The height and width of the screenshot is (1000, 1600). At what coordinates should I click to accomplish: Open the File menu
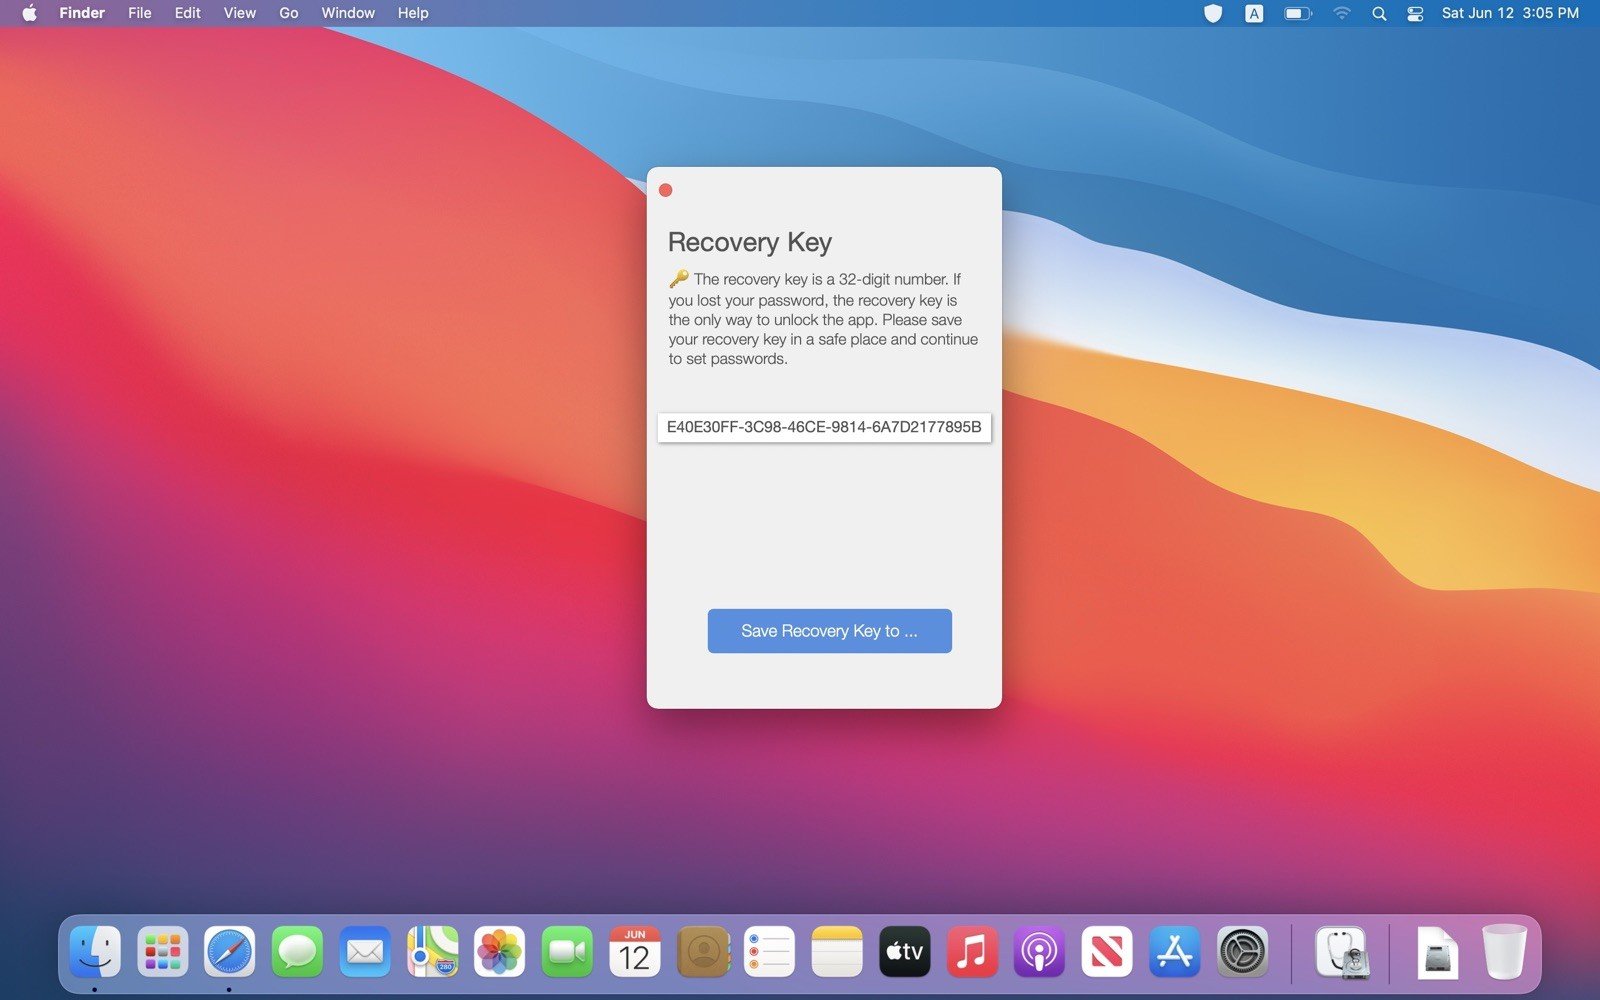[139, 13]
